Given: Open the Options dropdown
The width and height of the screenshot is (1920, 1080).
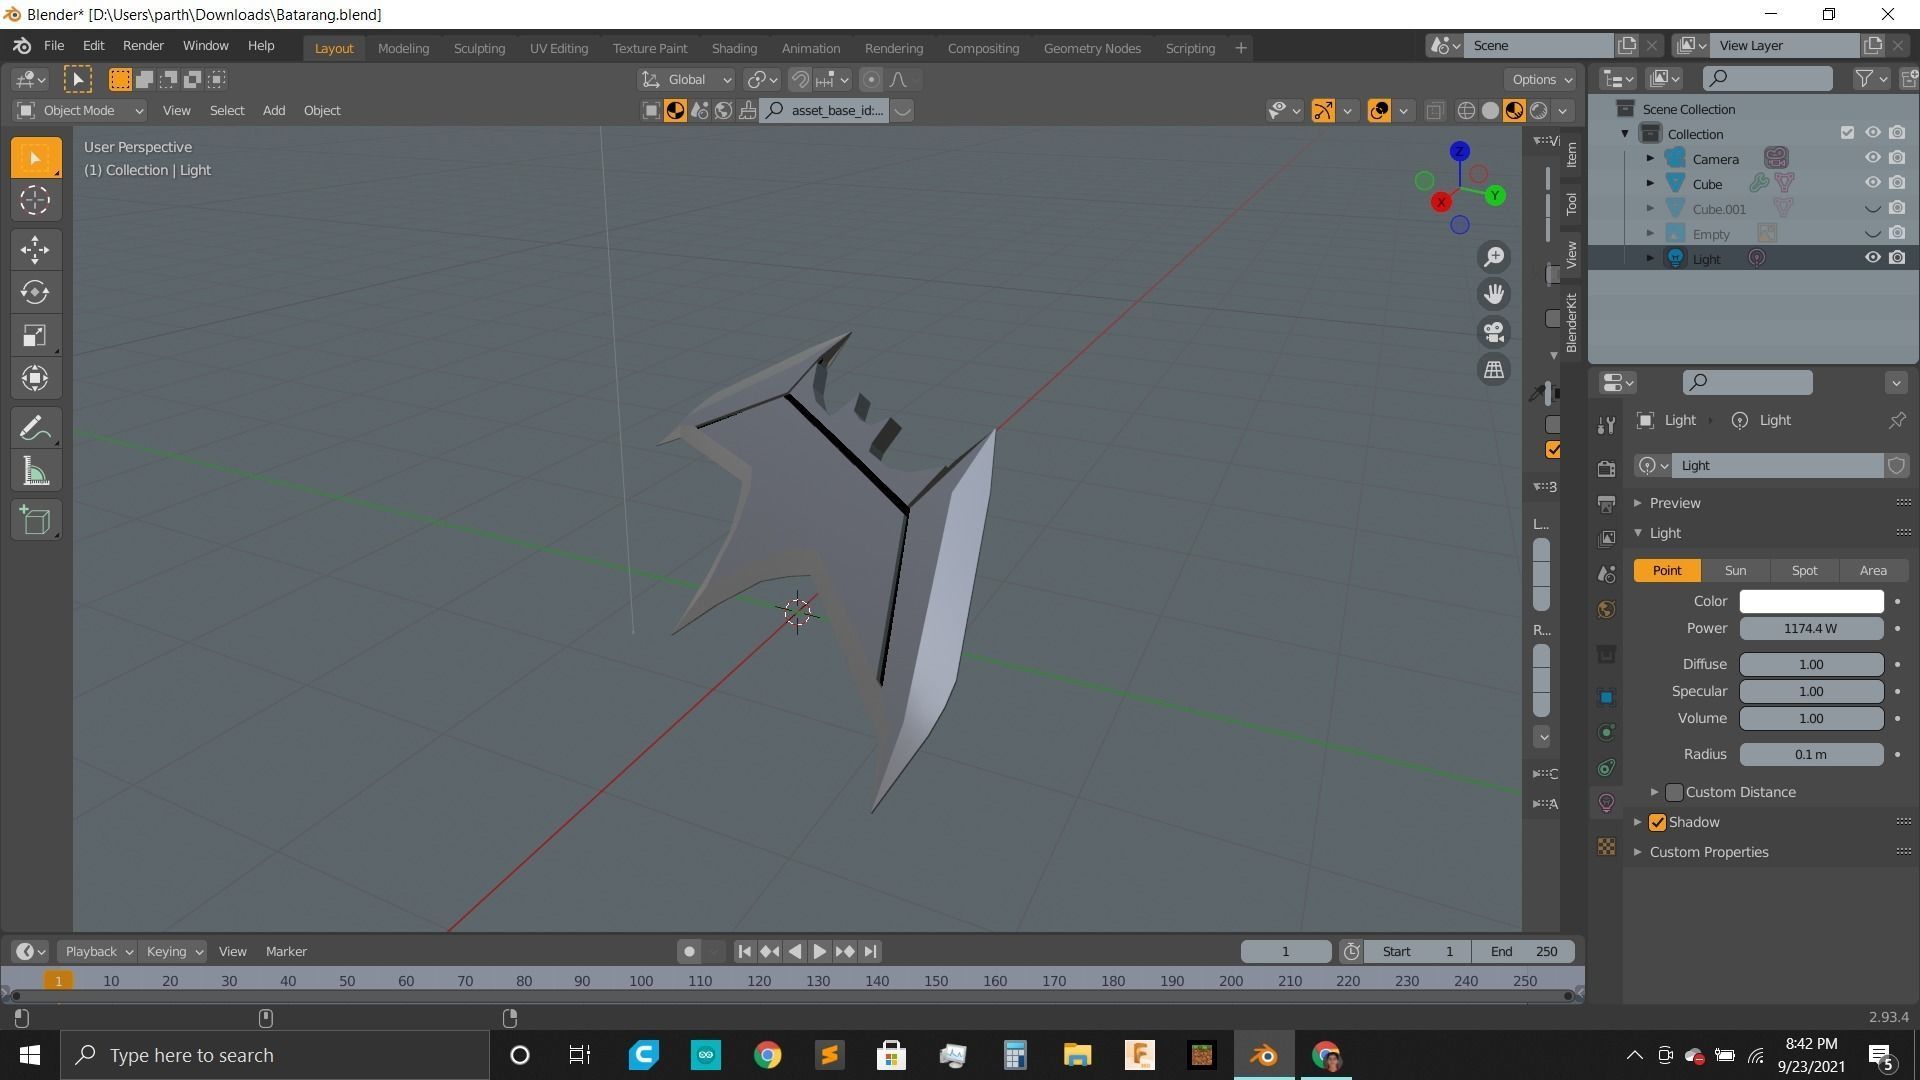Looking at the screenshot, I should [x=1541, y=80].
